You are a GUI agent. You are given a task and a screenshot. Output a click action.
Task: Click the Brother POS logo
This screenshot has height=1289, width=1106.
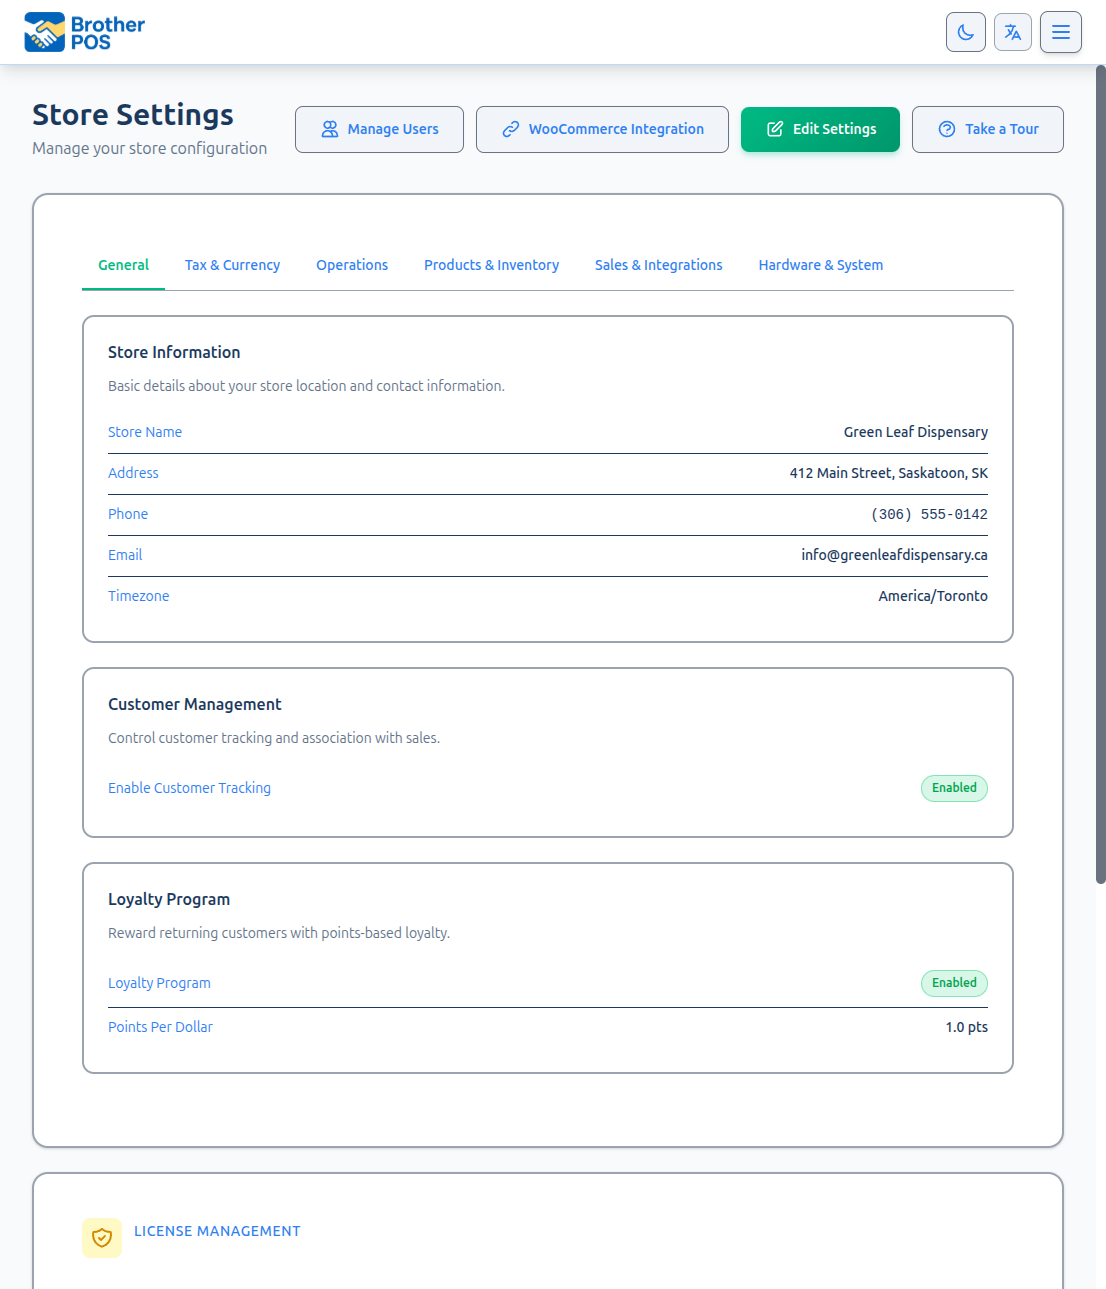(x=84, y=31)
